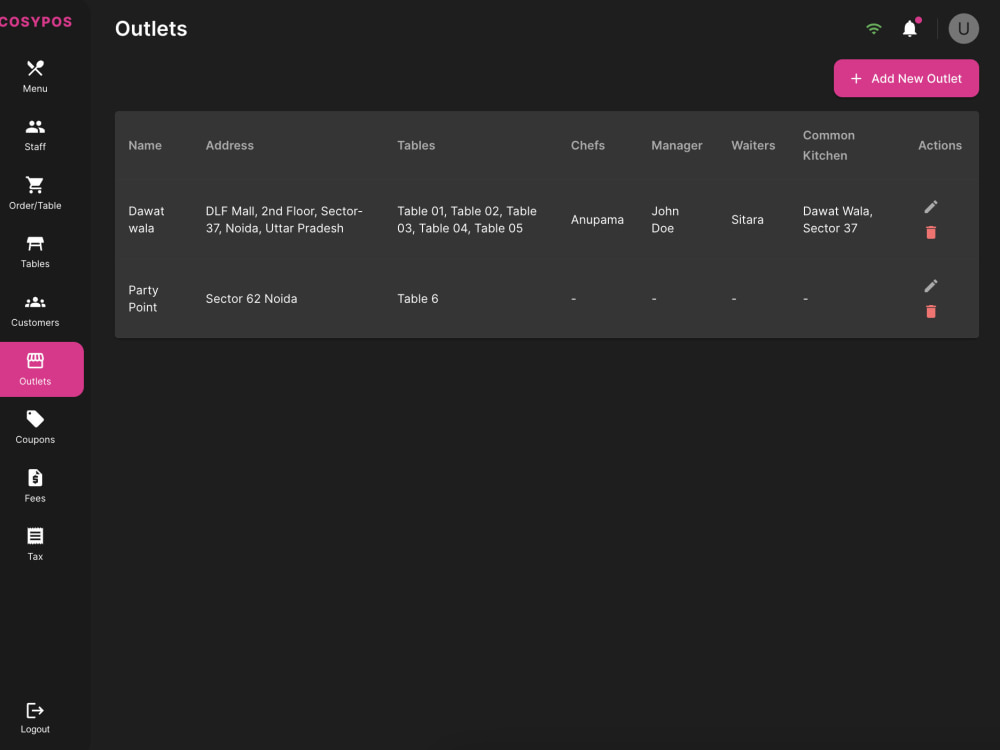This screenshot has width=1000, height=750.
Task: Click the Name column header
Action: [x=145, y=145]
